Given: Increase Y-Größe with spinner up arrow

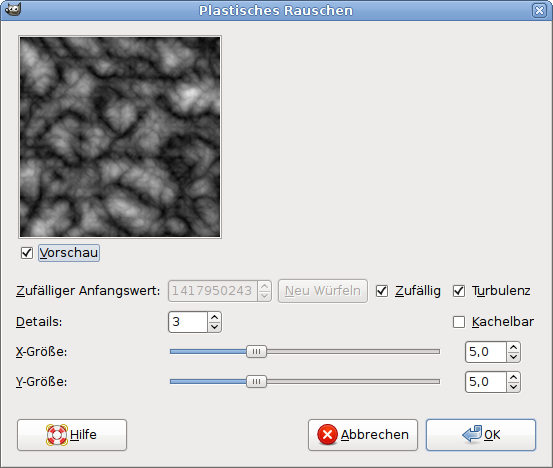Looking at the screenshot, I should pos(514,377).
